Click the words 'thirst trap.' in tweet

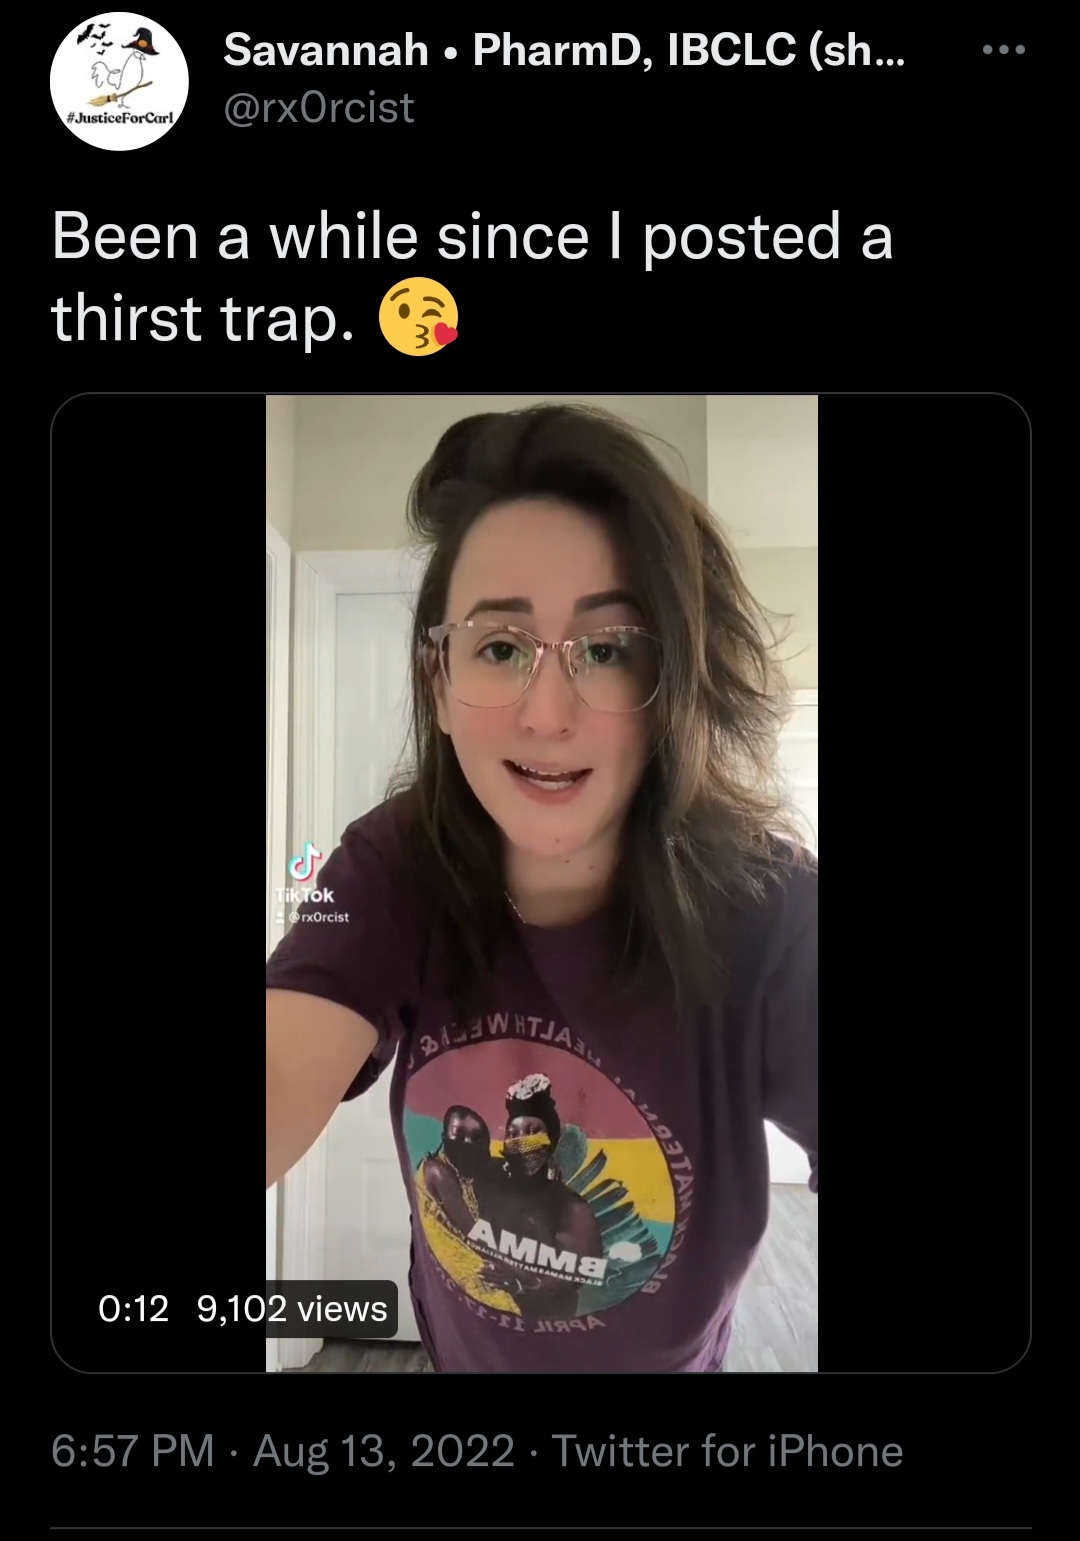pyautogui.click(x=203, y=318)
